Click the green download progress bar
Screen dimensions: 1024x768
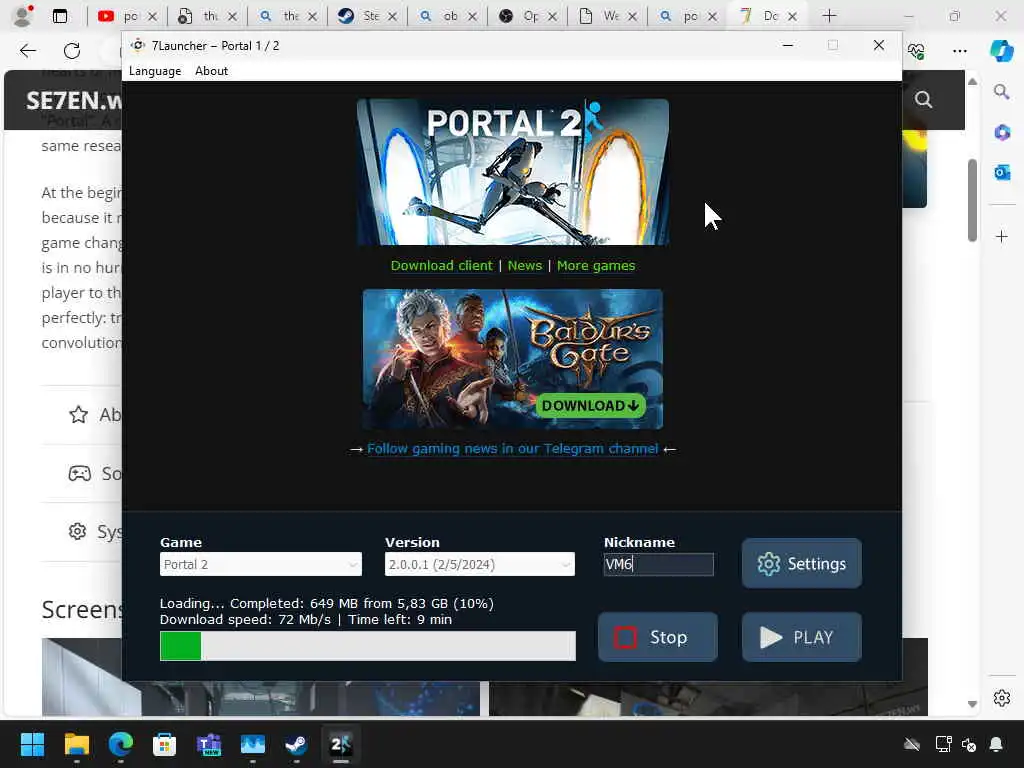(x=368, y=646)
